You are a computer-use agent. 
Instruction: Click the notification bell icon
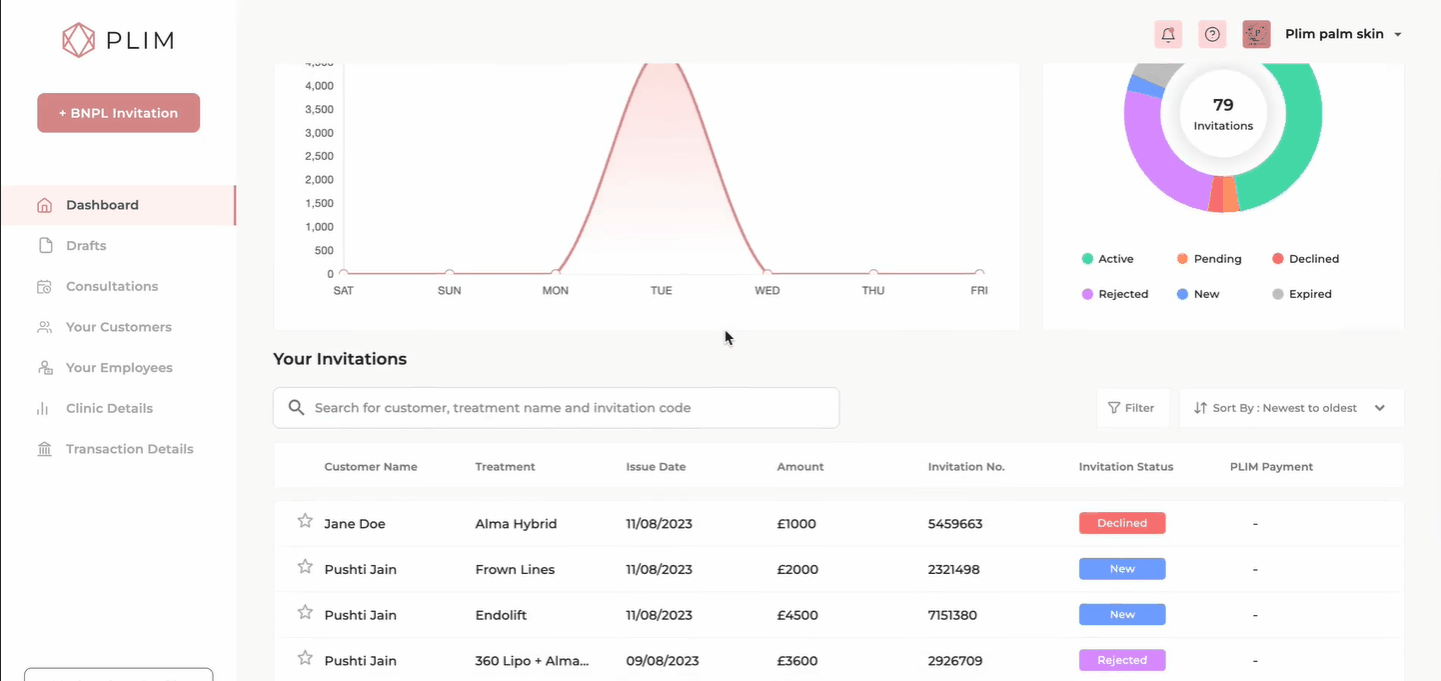[1167, 34]
